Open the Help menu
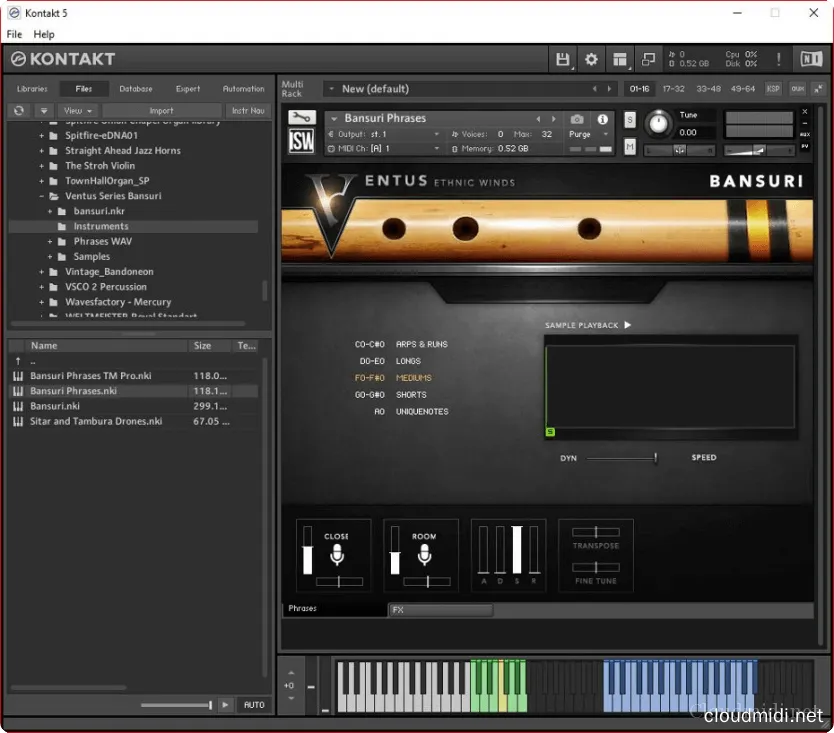This screenshot has height=733, width=834. pyautogui.click(x=44, y=34)
